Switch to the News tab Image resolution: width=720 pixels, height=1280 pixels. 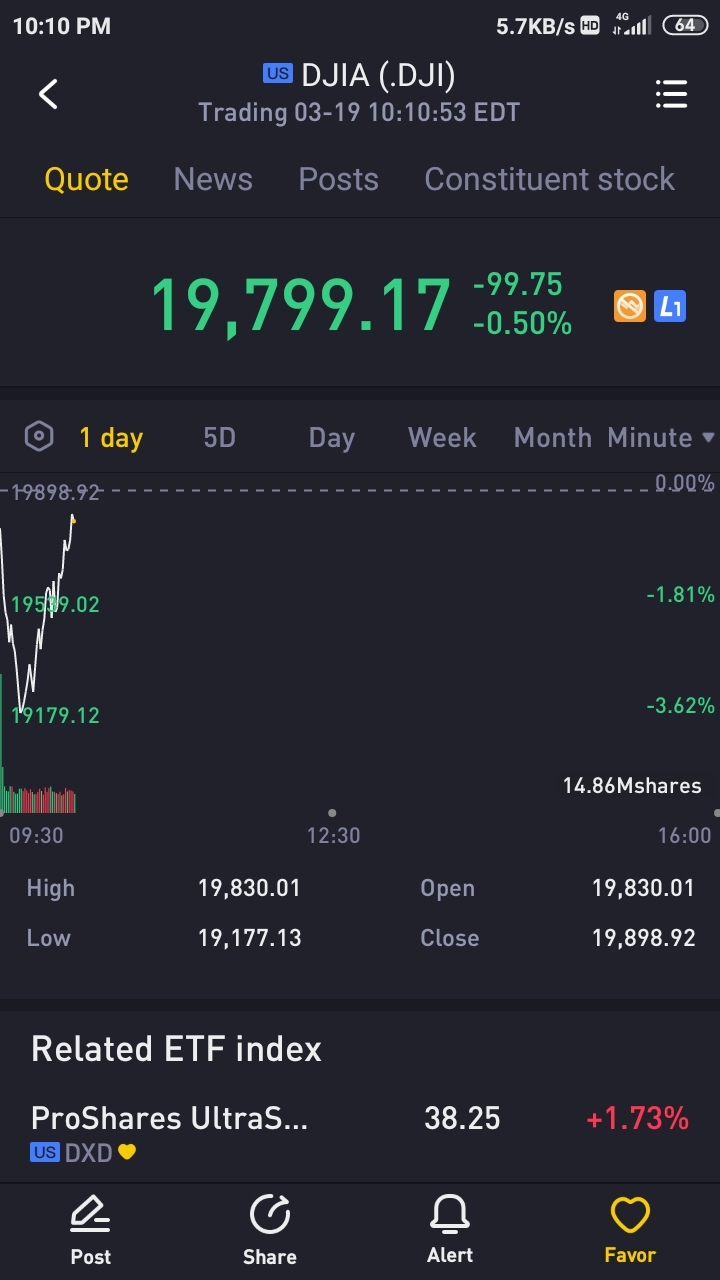pyautogui.click(x=213, y=180)
